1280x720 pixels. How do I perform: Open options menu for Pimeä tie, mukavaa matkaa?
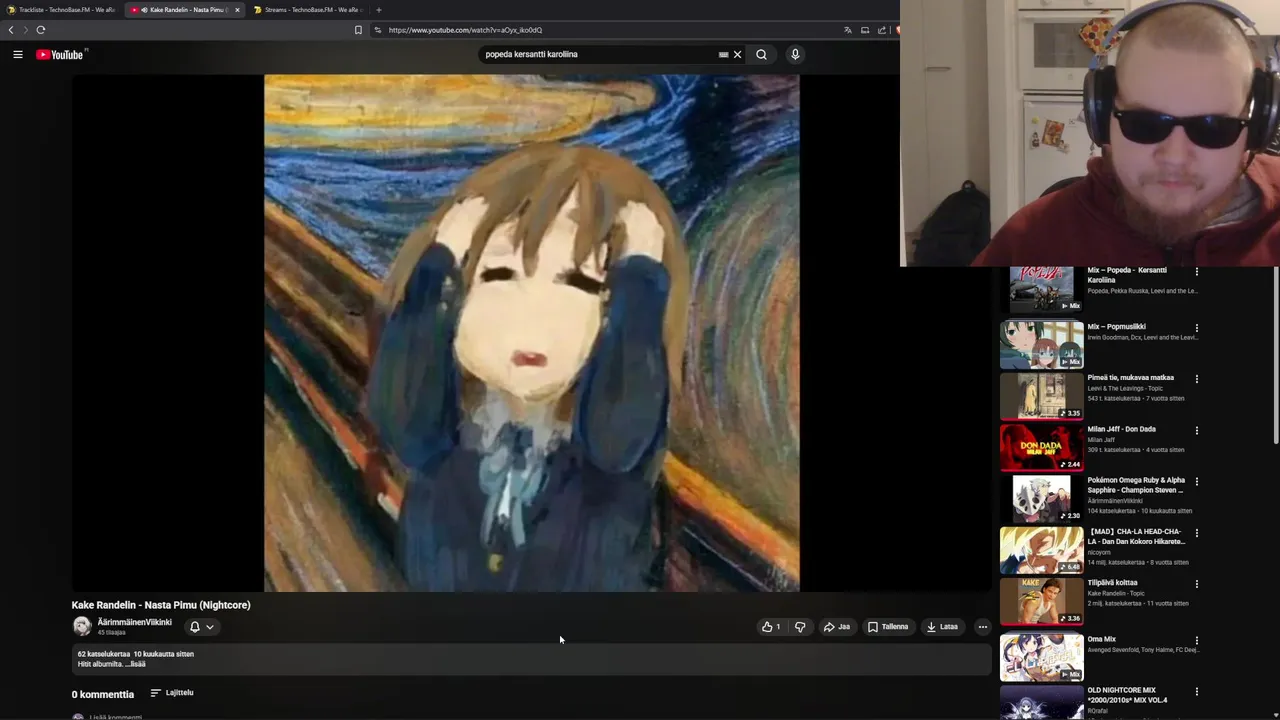1196,379
